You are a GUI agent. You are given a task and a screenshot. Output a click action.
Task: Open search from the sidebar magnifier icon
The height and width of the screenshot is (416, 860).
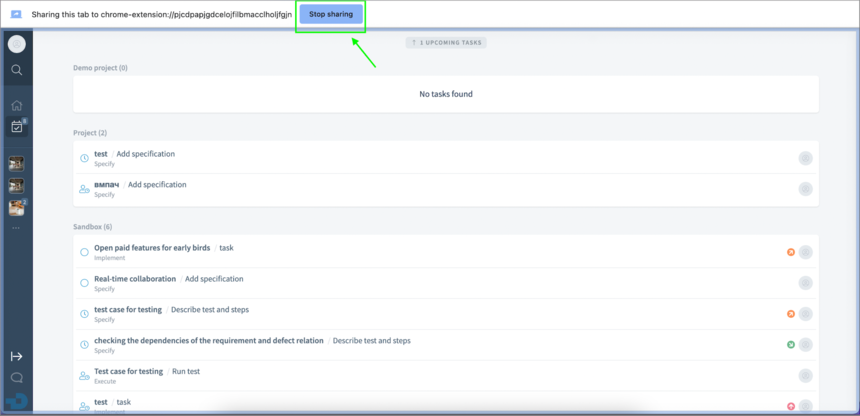[17, 70]
